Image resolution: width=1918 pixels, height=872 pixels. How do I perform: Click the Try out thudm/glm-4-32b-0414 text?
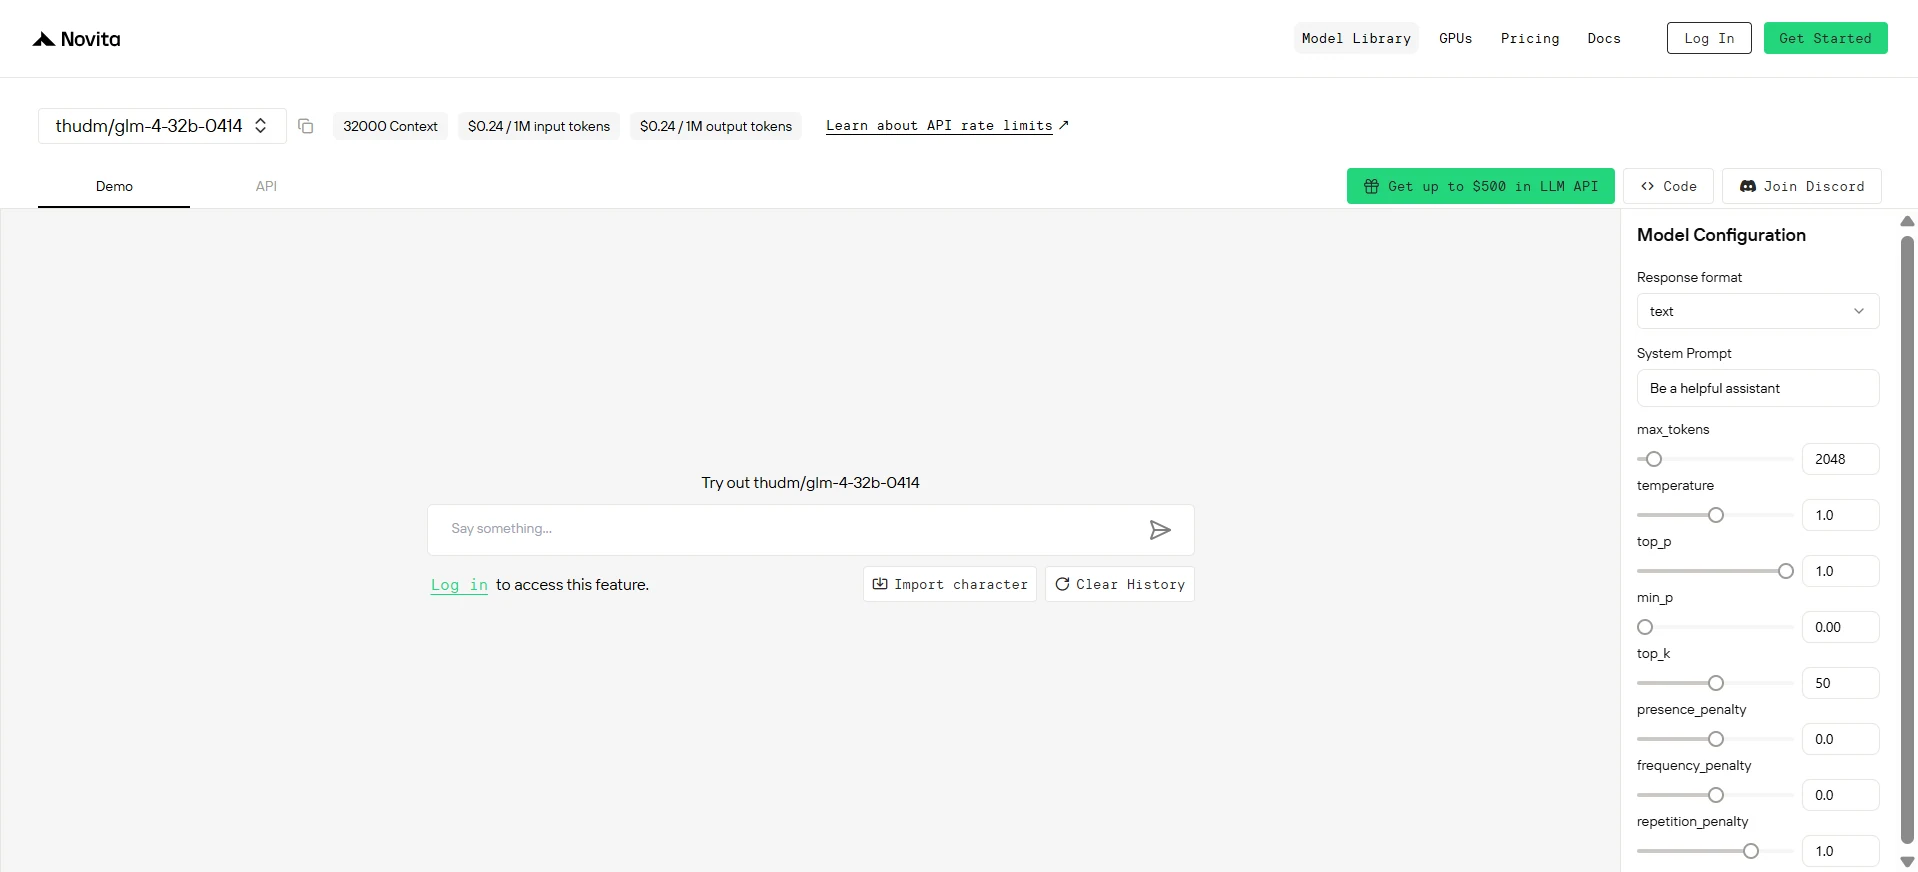[810, 483]
